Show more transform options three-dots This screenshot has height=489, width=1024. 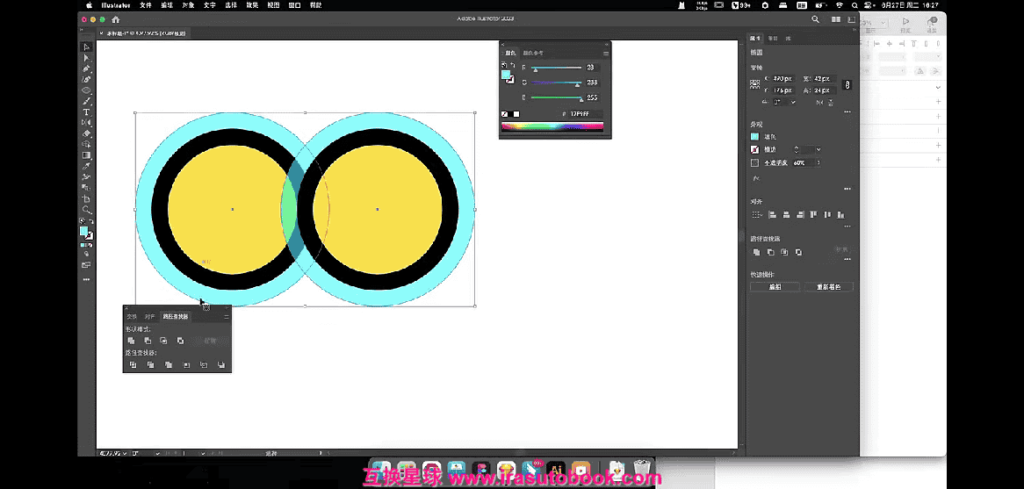[847, 112]
